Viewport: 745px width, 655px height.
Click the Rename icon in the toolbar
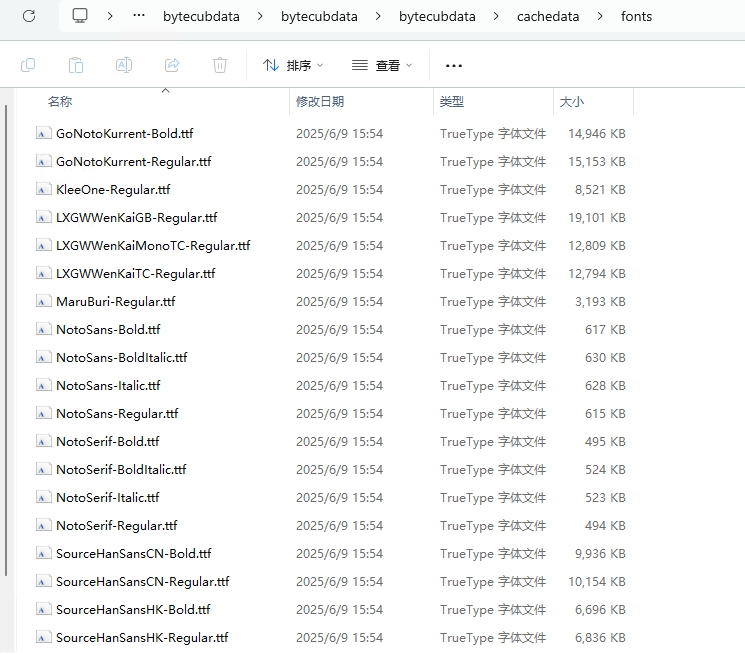[x=124, y=65]
